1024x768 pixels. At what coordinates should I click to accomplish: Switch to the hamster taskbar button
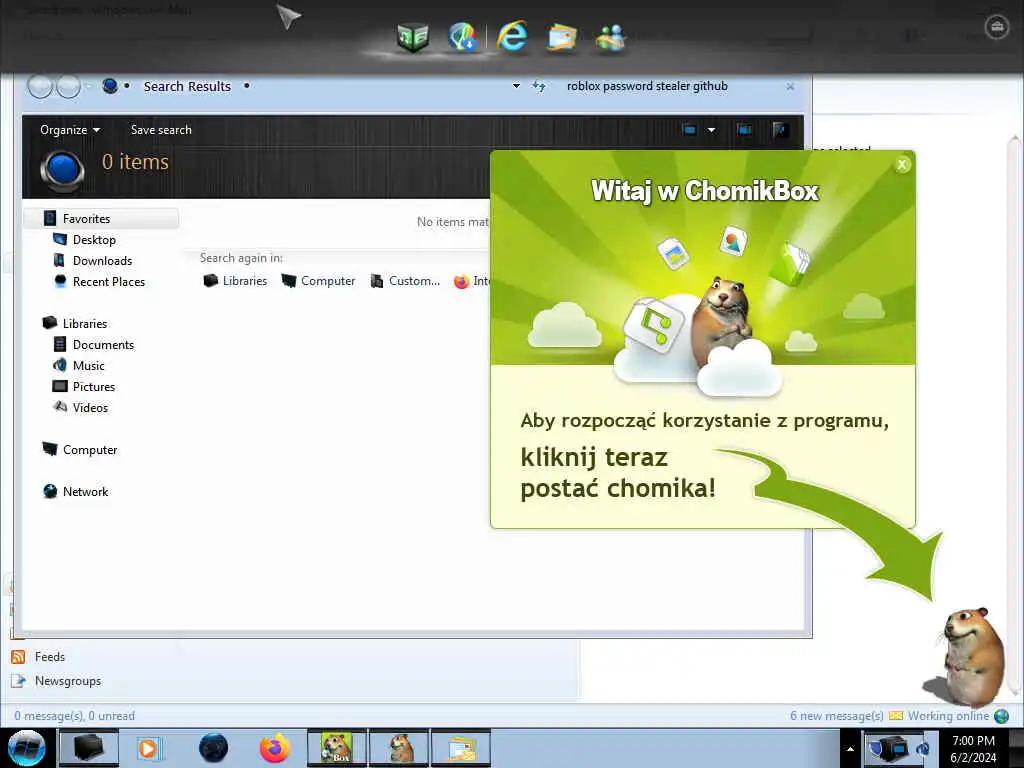[400, 748]
